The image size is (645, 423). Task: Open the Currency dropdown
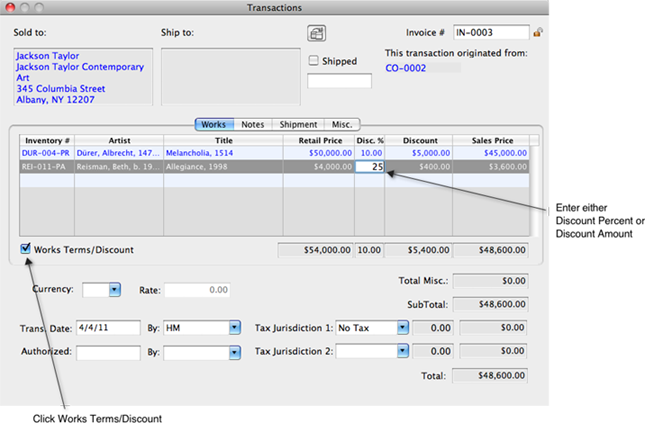tap(114, 289)
